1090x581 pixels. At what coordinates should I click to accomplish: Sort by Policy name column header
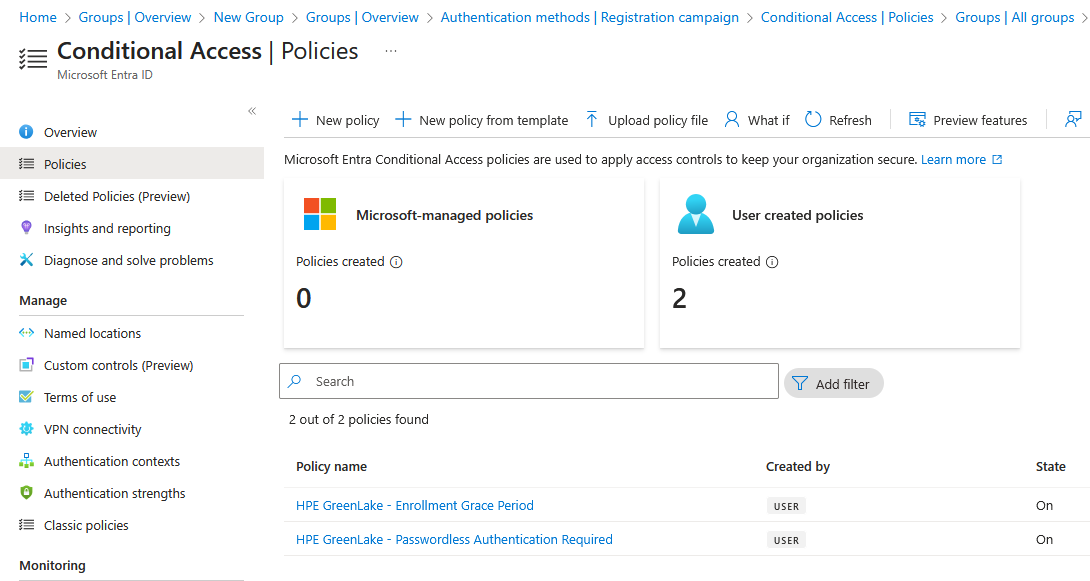tap(331, 466)
